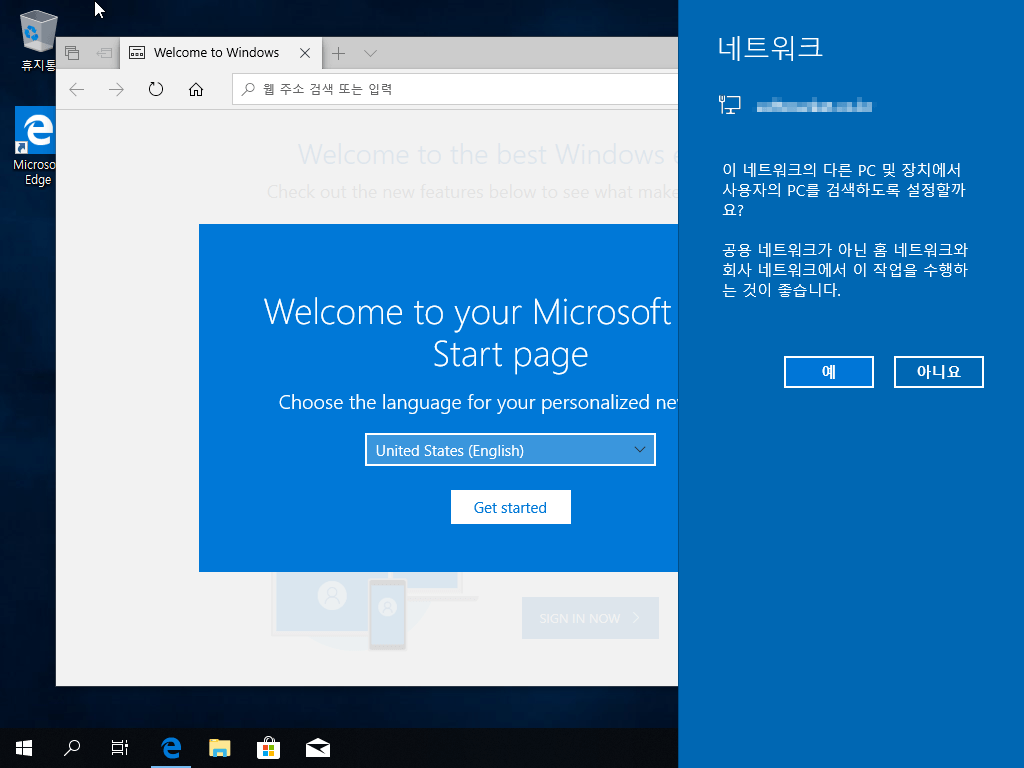Go back in Edge browser
Viewport: 1024px width, 768px height.
tap(77, 89)
